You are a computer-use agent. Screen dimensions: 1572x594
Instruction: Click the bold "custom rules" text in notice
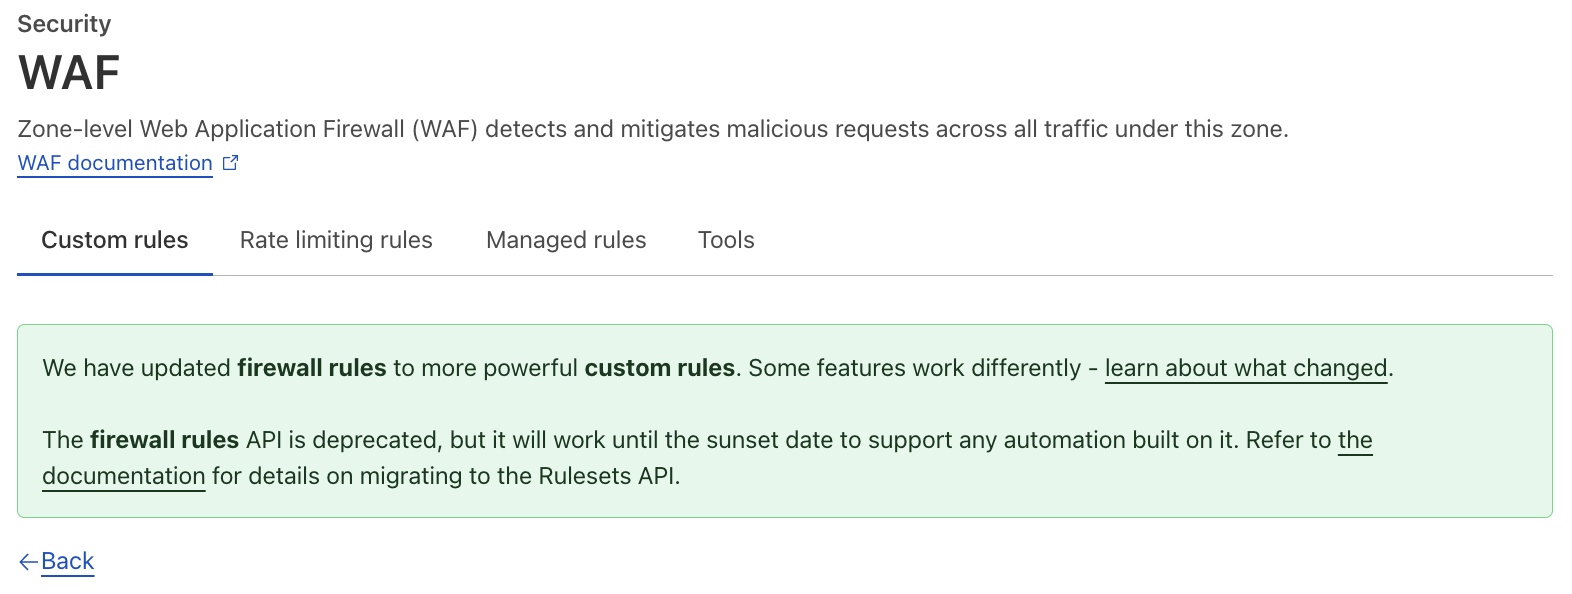coord(659,368)
